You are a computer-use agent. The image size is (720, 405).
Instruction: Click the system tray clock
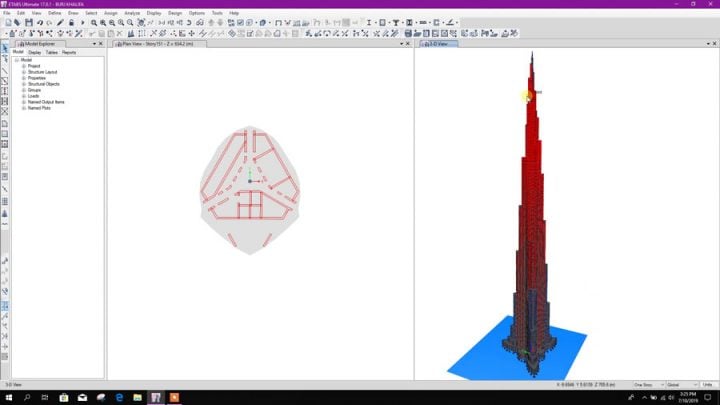click(687, 398)
